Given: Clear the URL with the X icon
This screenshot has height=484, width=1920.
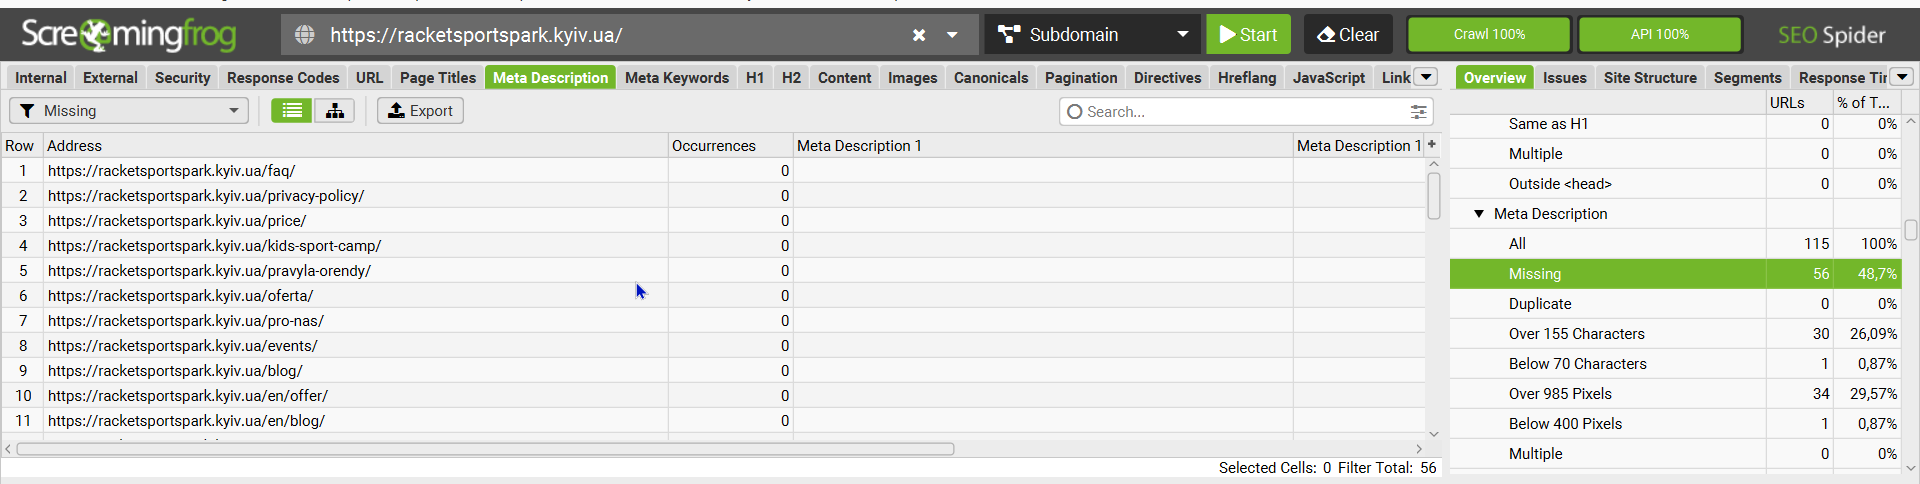Looking at the screenshot, I should (919, 35).
